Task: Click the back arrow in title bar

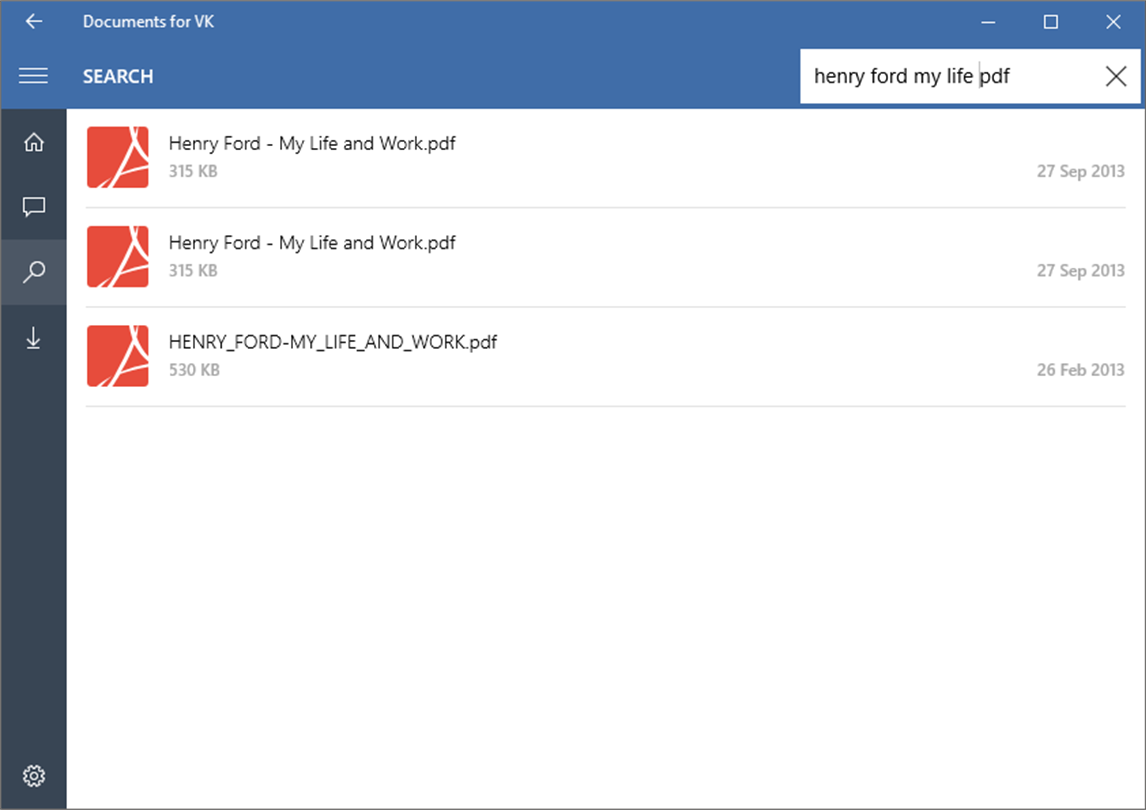Action: (34, 21)
